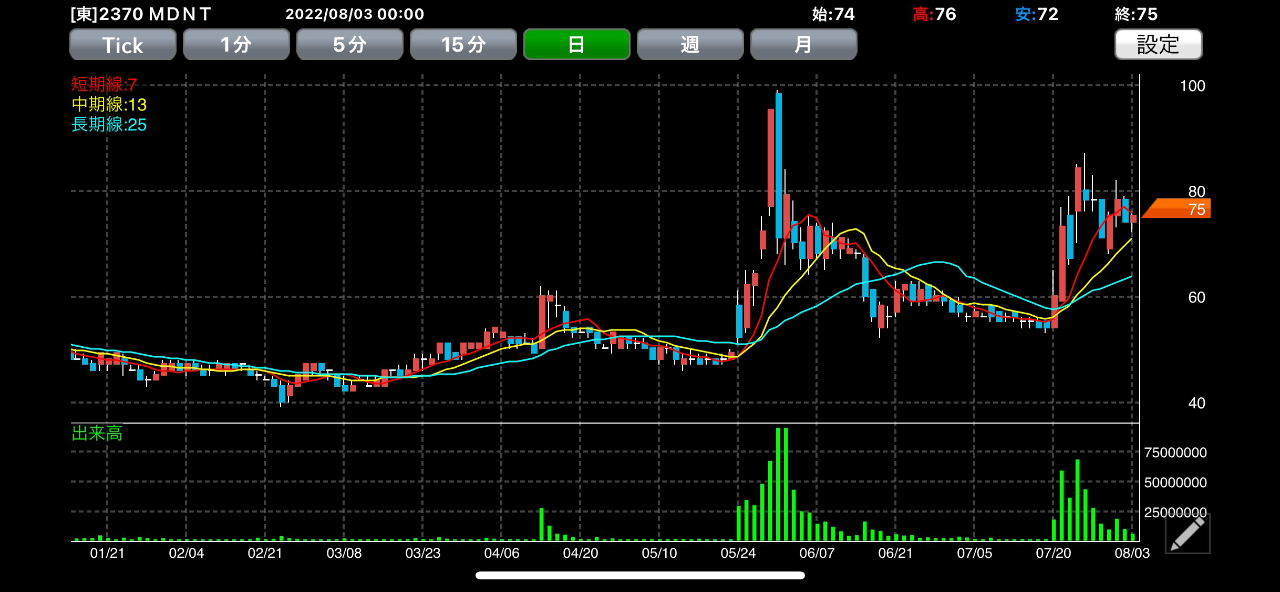This screenshot has width=1280, height=592.
Task: Click the 25000000 volume axis label
Action: (x=1175, y=512)
